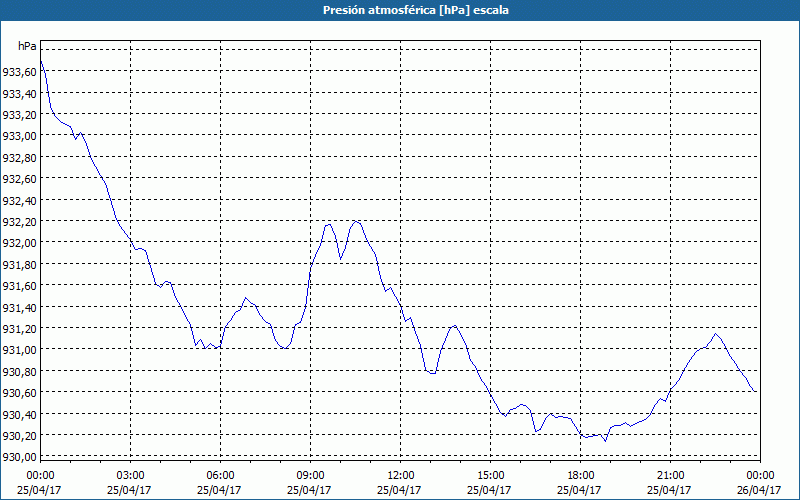Select the 933,60 axis value

(19, 72)
